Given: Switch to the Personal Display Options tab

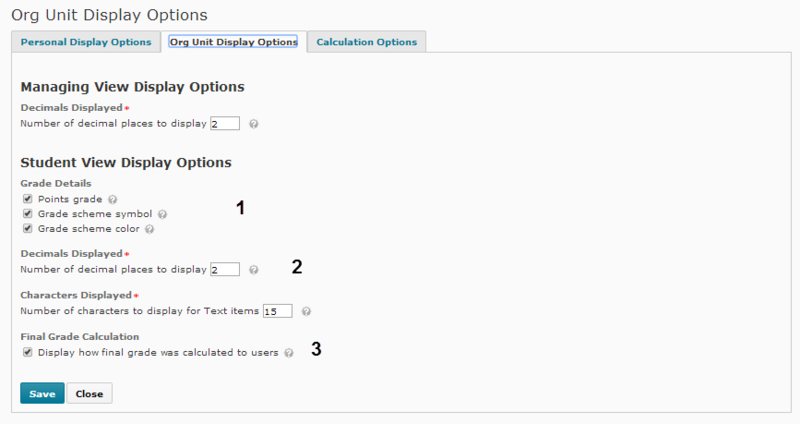Looking at the screenshot, I should pos(85,42).
